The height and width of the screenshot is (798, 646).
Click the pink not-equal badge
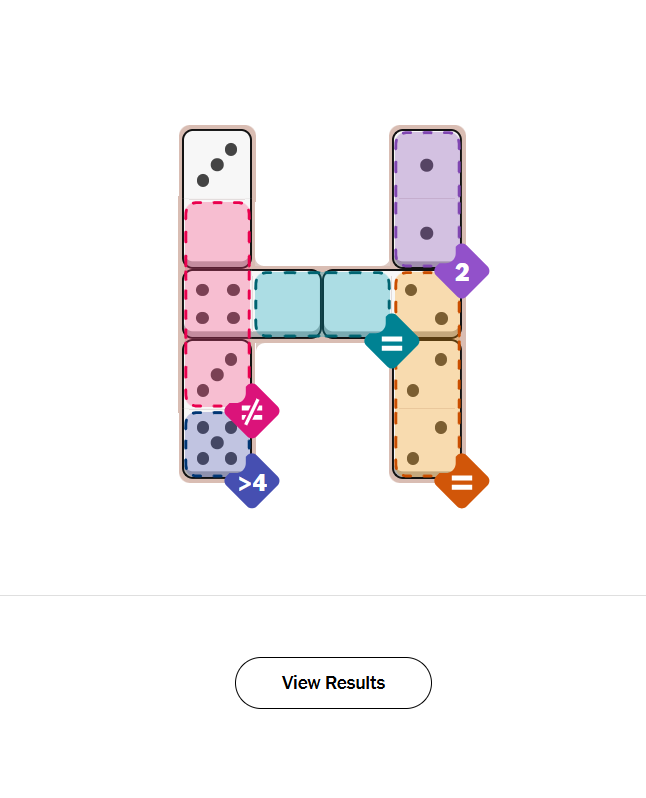252,410
